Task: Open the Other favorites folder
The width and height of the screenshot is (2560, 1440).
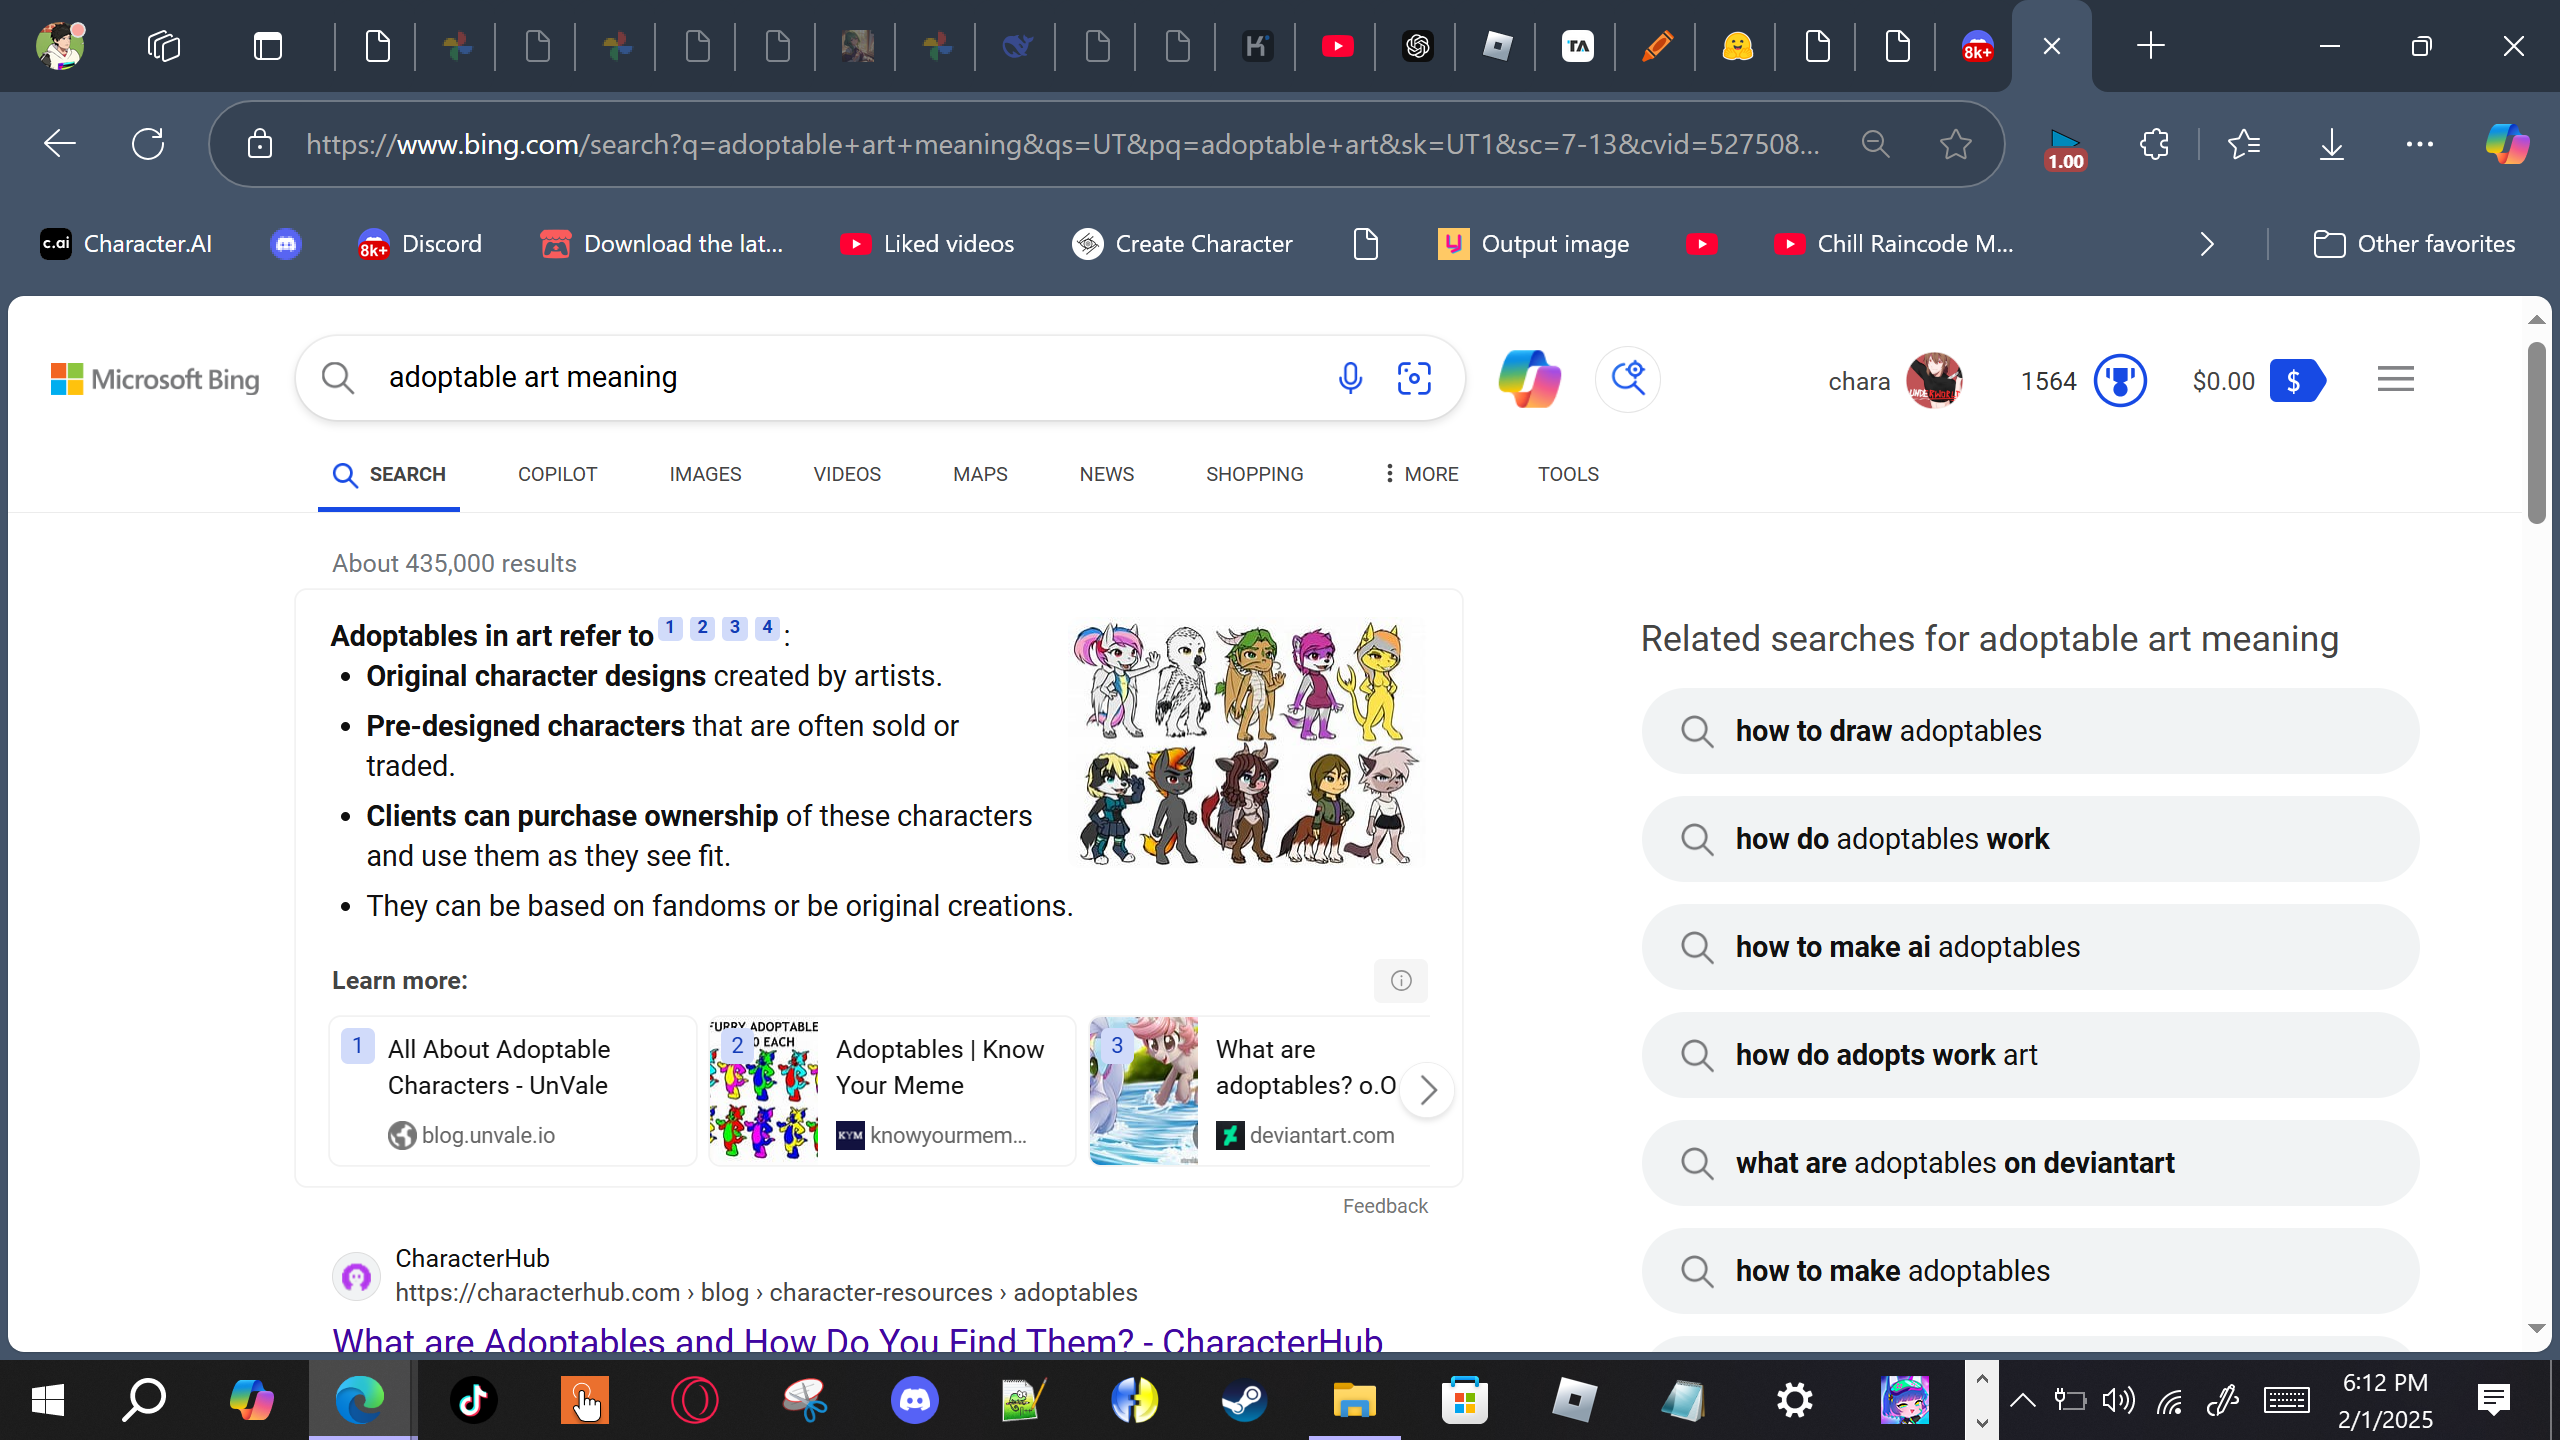Action: click(2414, 244)
